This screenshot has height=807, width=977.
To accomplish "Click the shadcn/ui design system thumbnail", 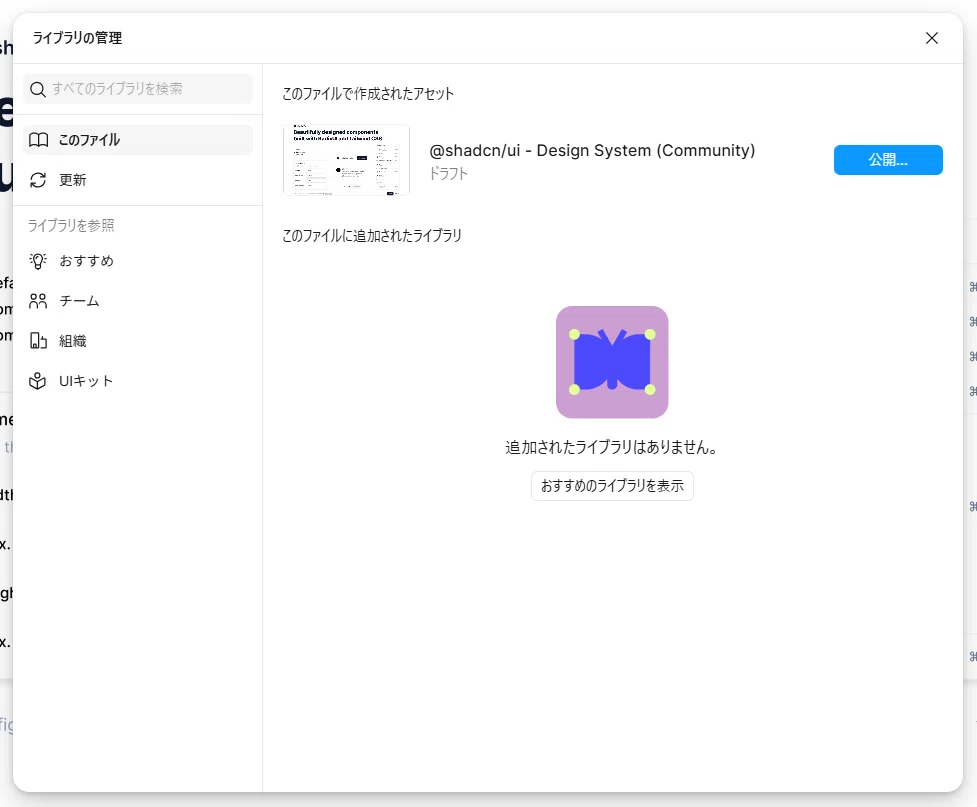I will click(345, 160).
